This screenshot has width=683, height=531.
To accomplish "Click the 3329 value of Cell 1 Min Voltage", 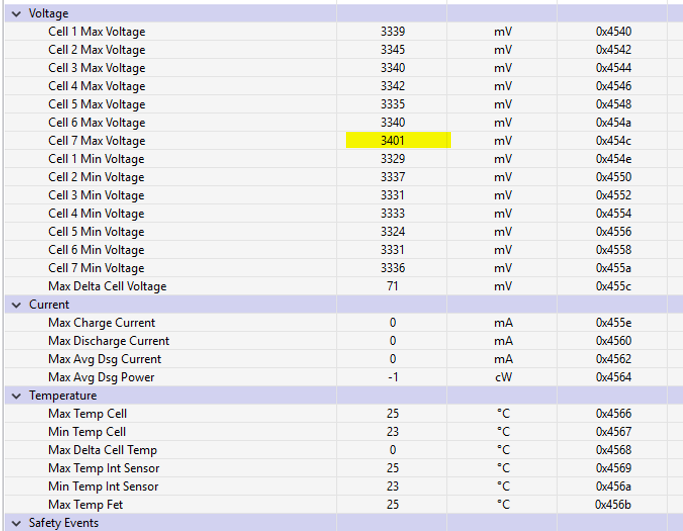I will click(x=392, y=159).
